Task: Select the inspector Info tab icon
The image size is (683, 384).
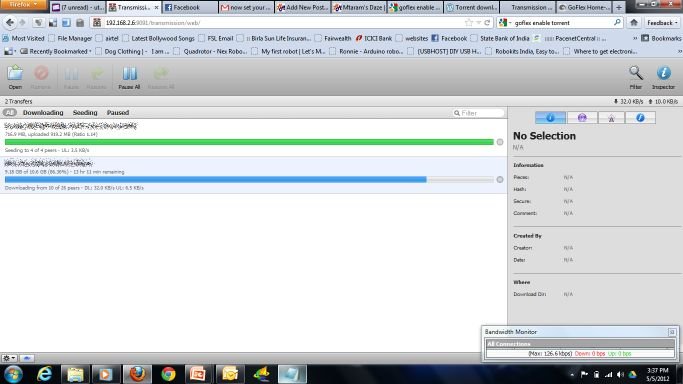Action: (550, 118)
